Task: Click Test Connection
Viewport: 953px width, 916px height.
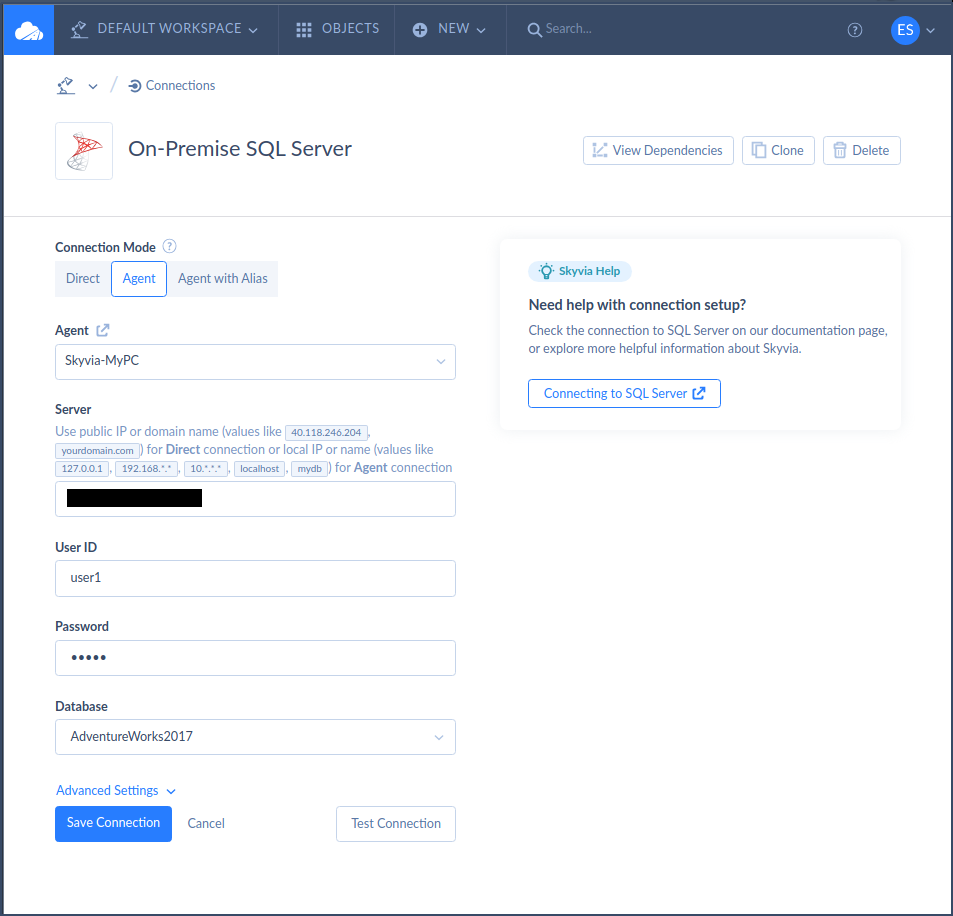Action: click(396, 824)
